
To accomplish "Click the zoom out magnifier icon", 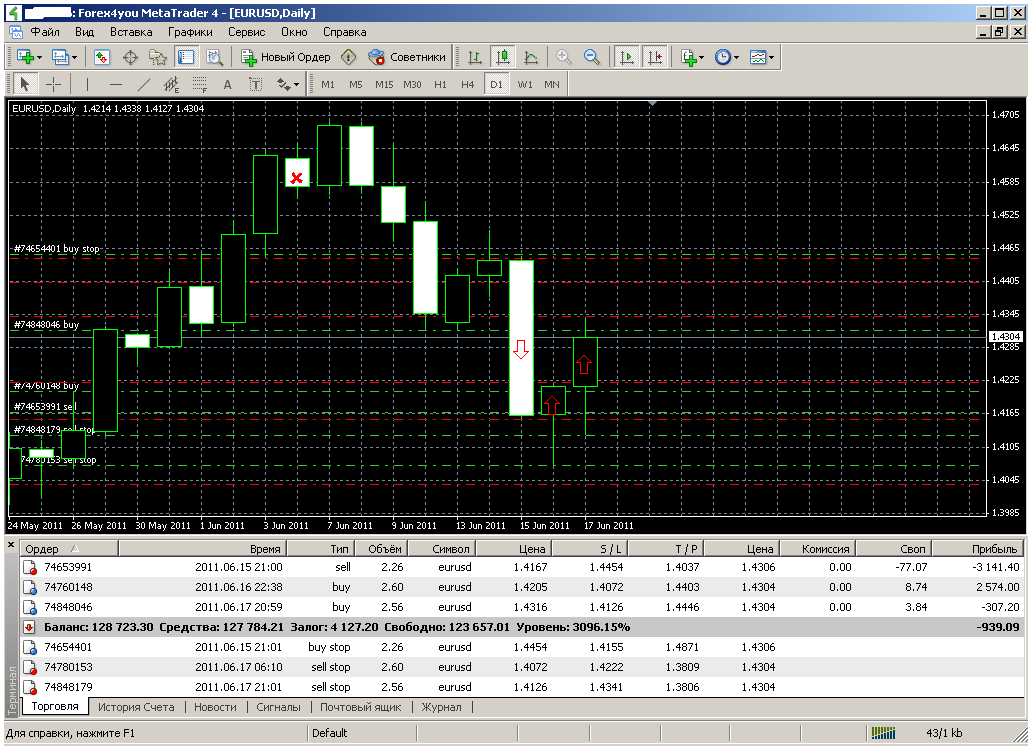I will point(592,57).
